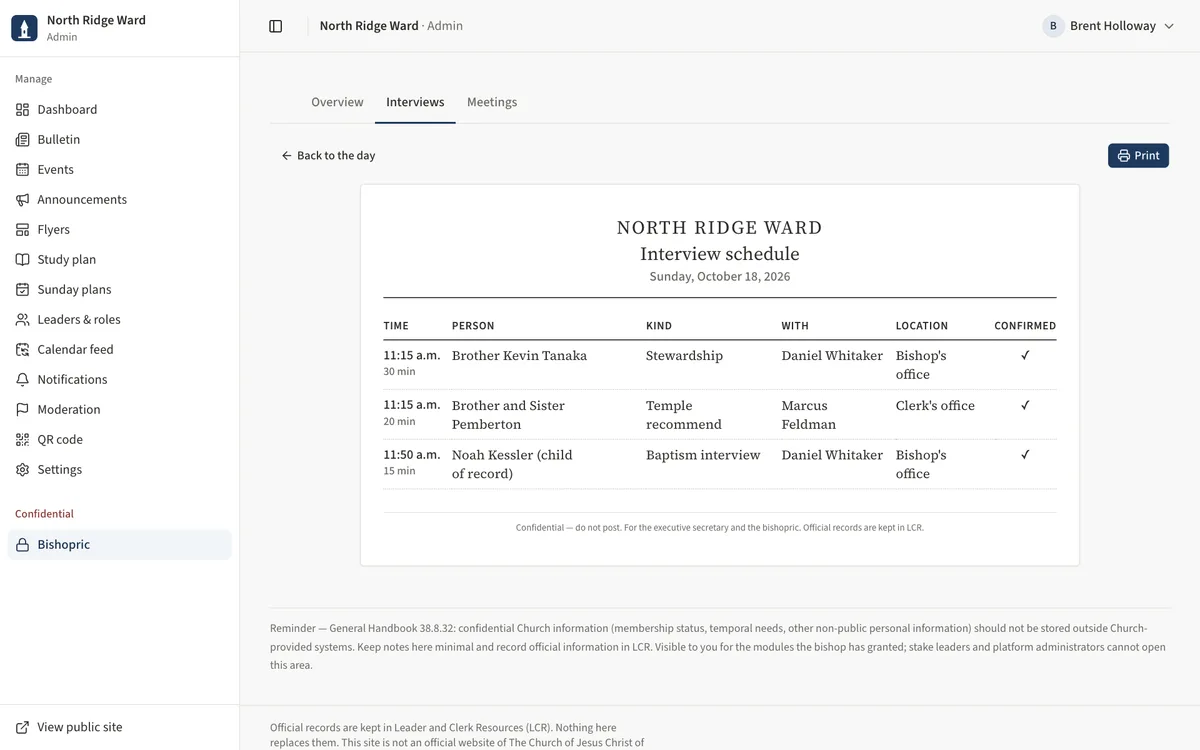The image size is (1200, 750).
Task: Click the Dashboard grid icon
Action: point(22,110)
